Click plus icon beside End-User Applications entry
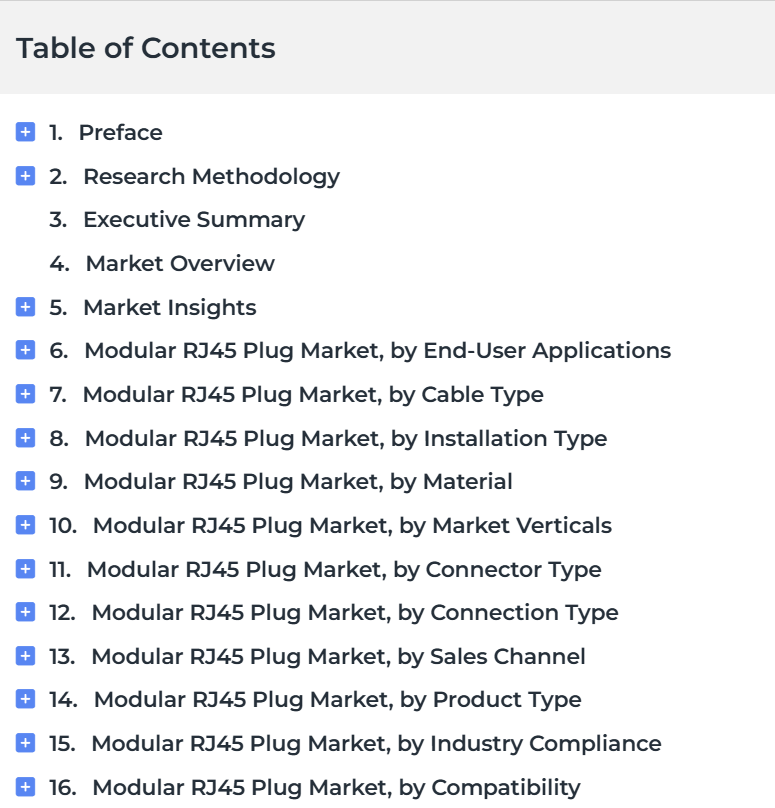775x808 pixels. coord(25,350)
